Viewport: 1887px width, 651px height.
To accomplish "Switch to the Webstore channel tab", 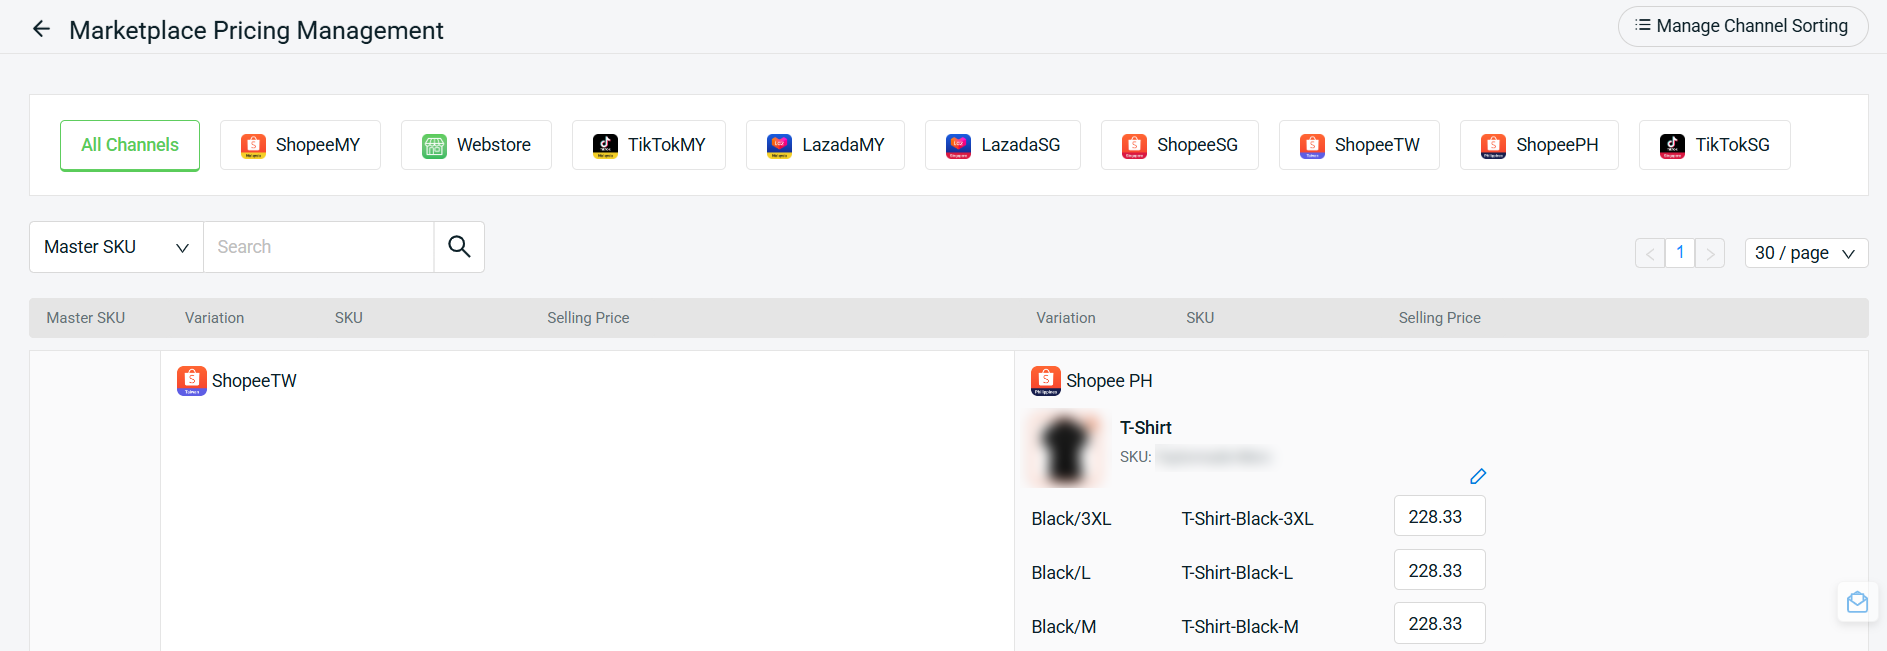I will pos(476,145).
